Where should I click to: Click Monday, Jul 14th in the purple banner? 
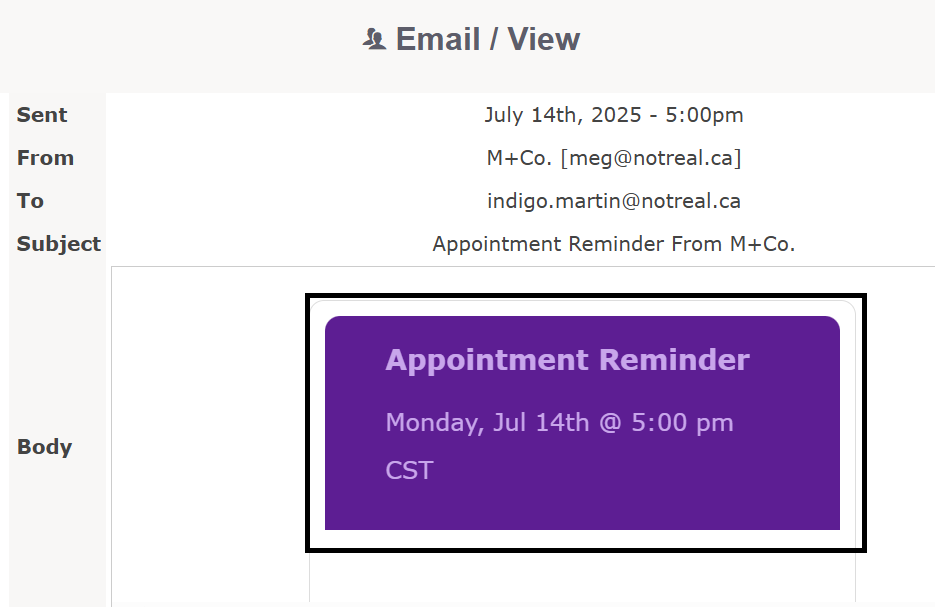pos(487,423)
